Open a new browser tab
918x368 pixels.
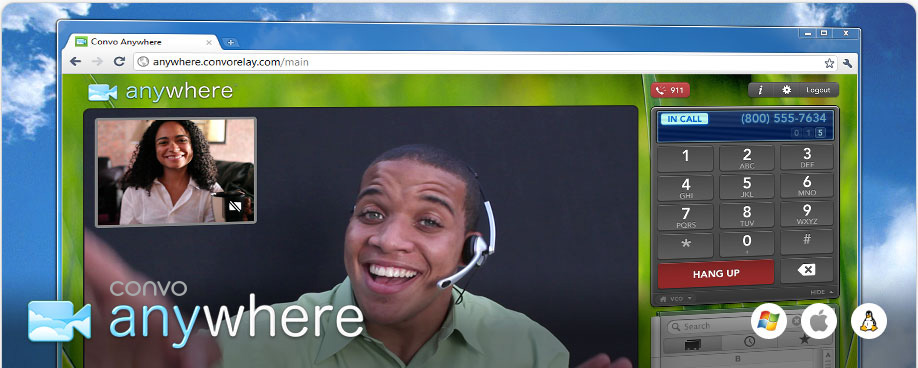[x=231, y=42]
